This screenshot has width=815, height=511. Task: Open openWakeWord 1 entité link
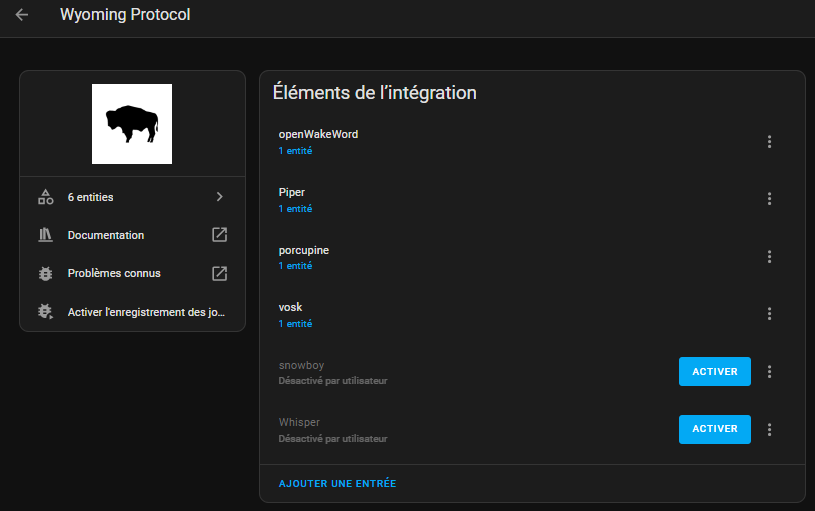(x=295, y=151)
